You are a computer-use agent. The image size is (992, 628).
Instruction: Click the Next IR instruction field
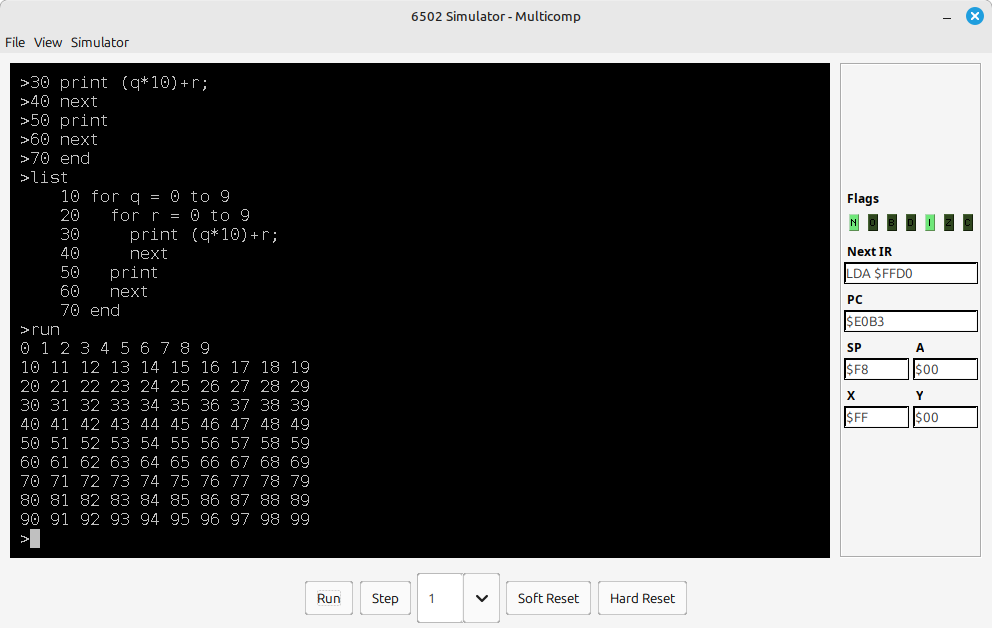[x=910, y=273]
